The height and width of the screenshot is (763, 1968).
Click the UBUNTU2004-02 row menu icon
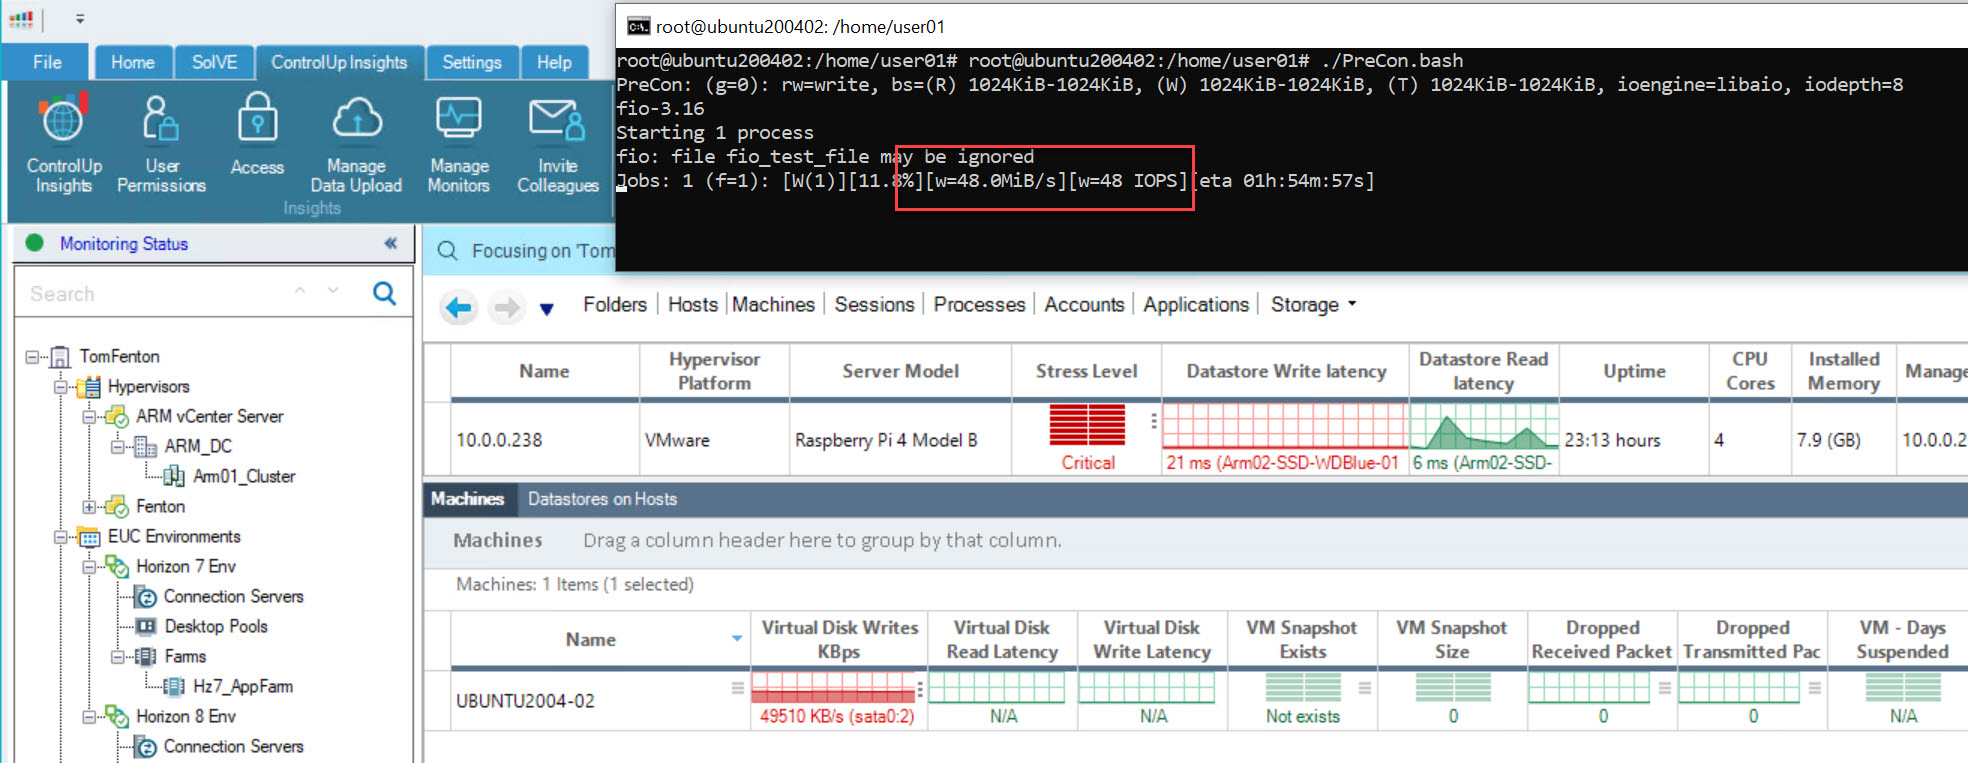[738, 688]
